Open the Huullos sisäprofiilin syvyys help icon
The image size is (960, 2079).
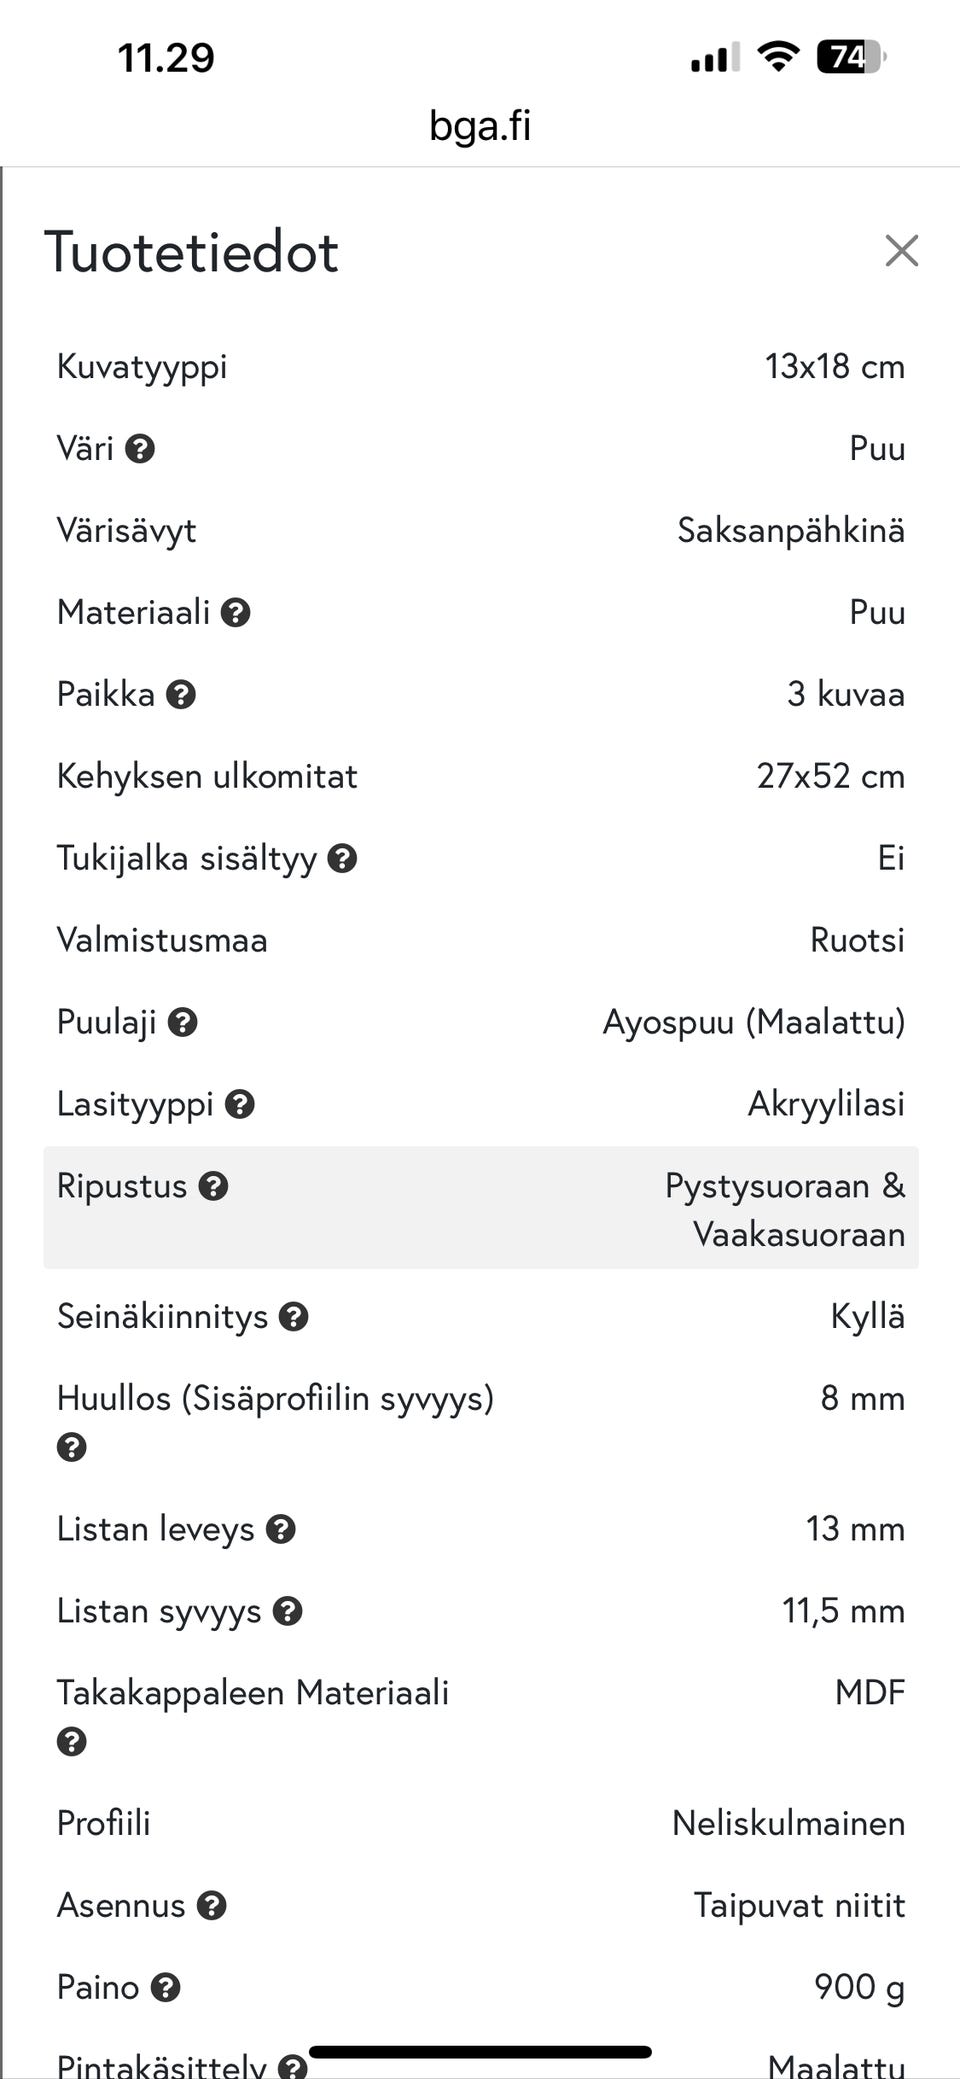pyautogui.click(x=71, y=1446)
